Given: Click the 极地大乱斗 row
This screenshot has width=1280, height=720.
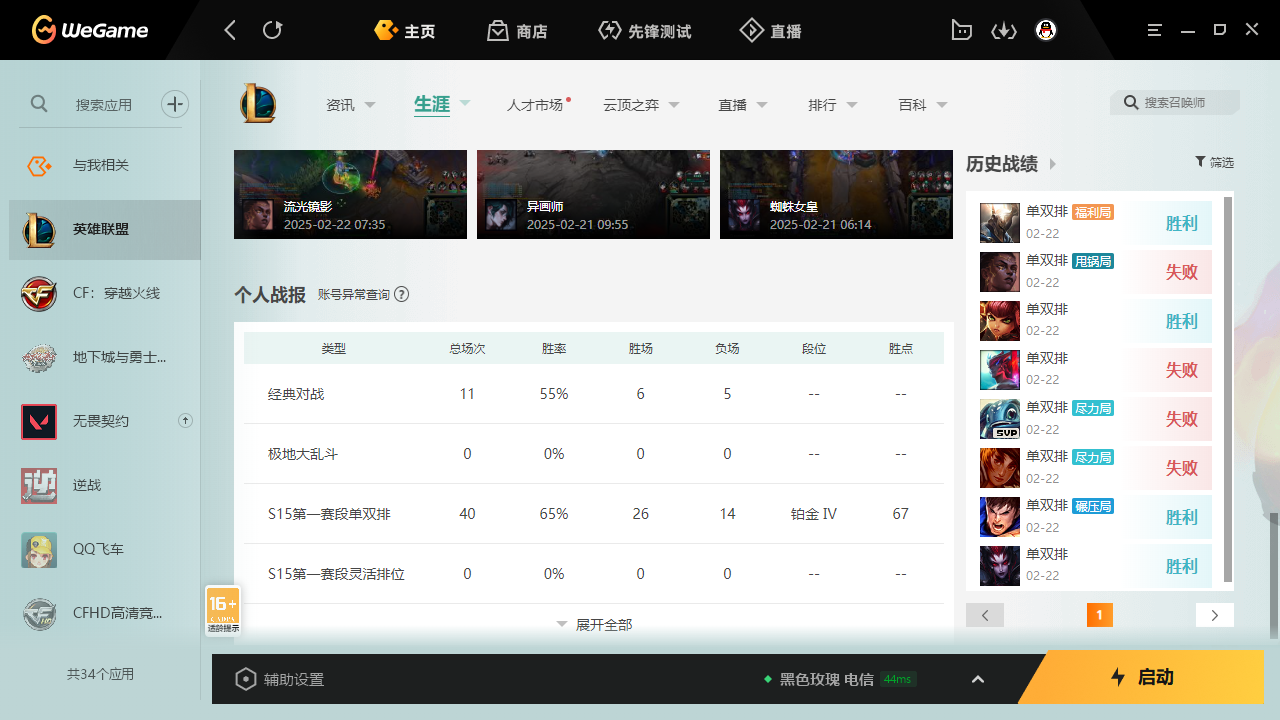Looking at the screenshot, I should click(x=594, y=454).
